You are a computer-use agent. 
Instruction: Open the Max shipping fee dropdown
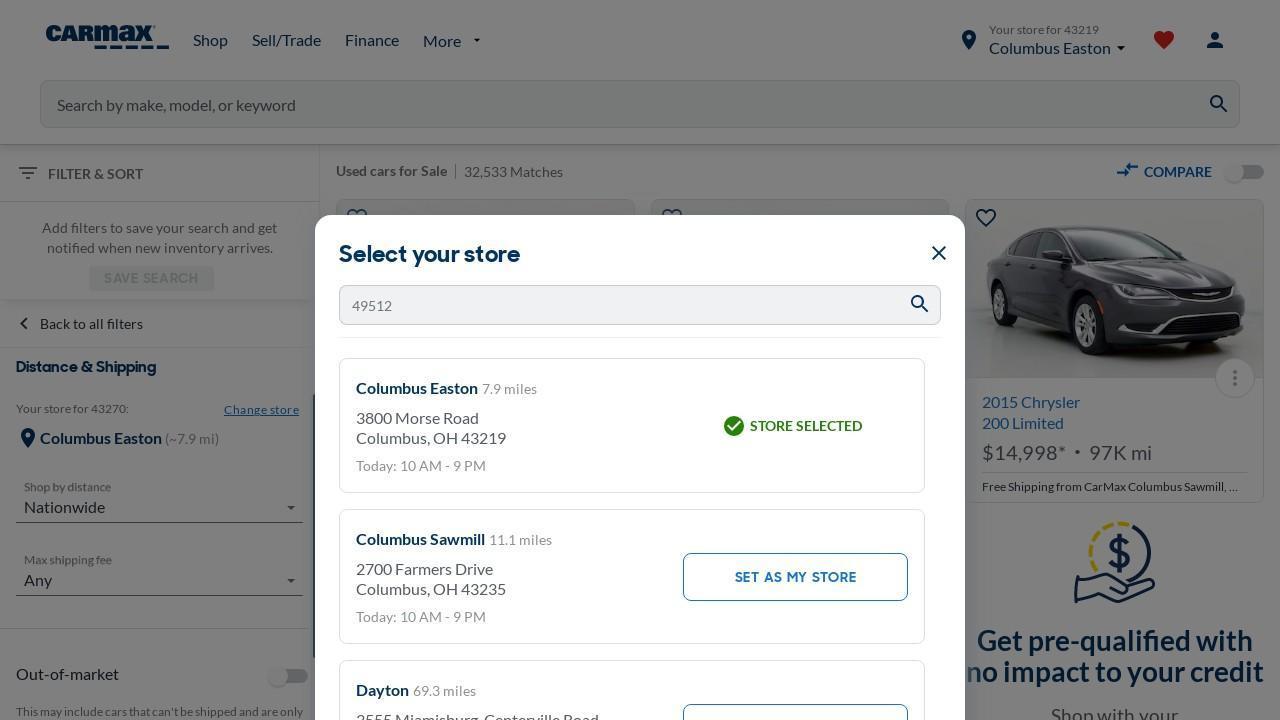(160, 580)
